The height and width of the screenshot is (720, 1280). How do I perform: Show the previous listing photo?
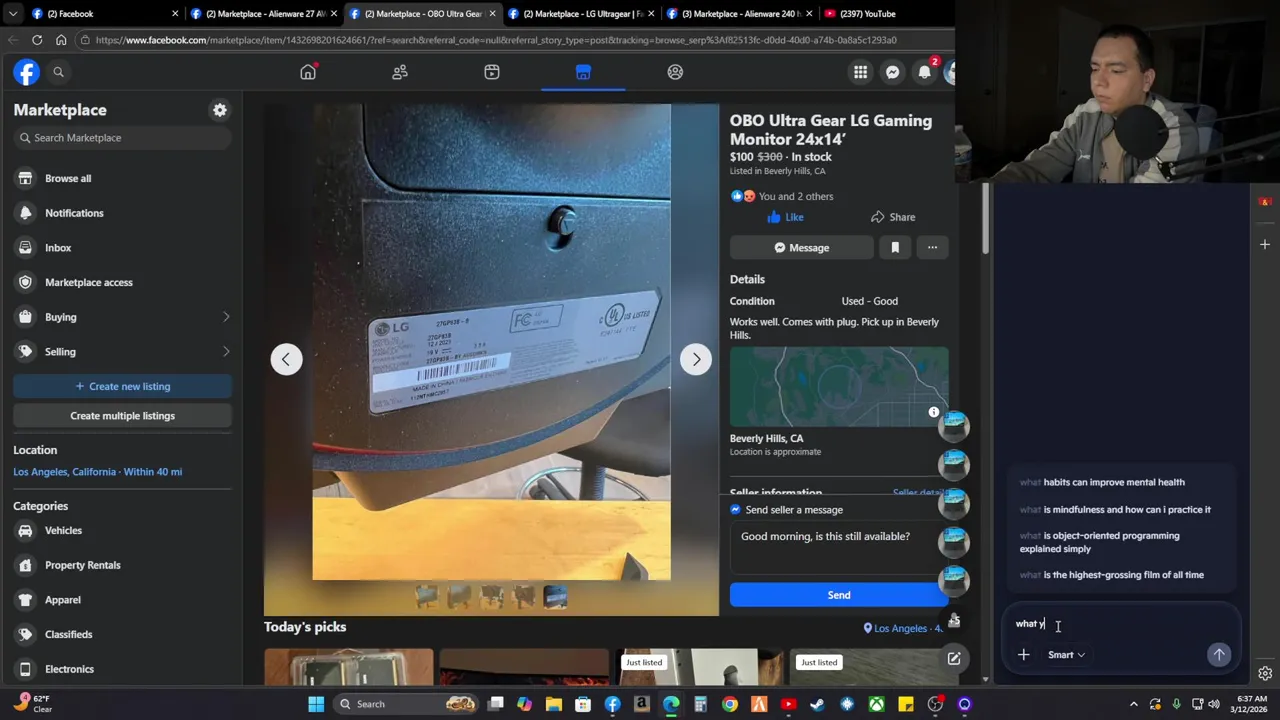coord(286,359)
